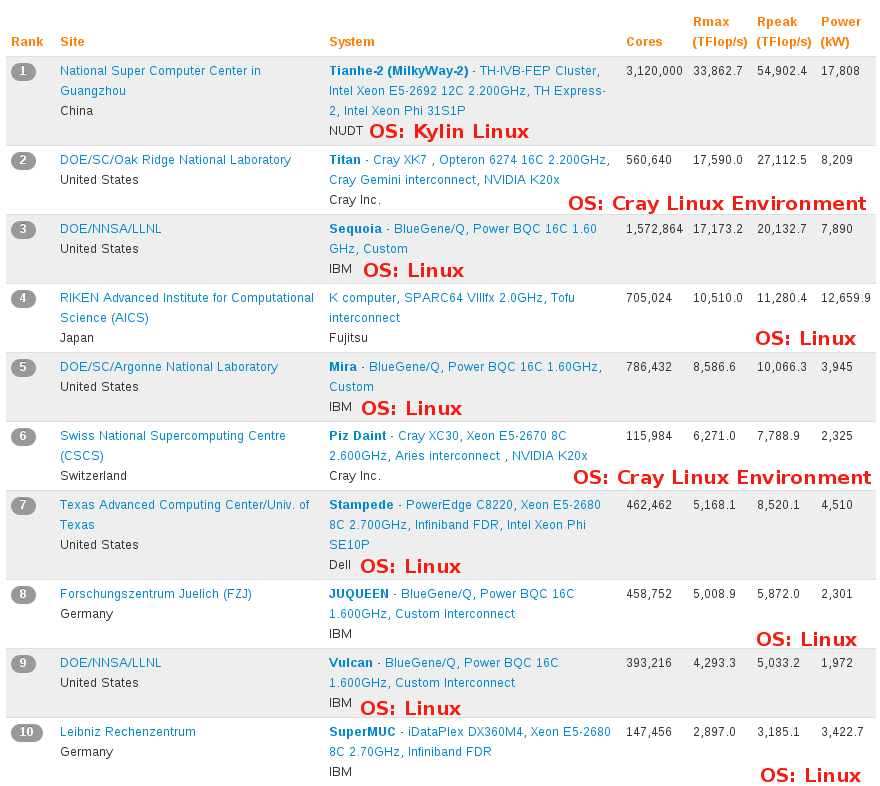Click the Cores column header
Image resolution: width=880 pixels, height=786 pixels.
[644, 42]
